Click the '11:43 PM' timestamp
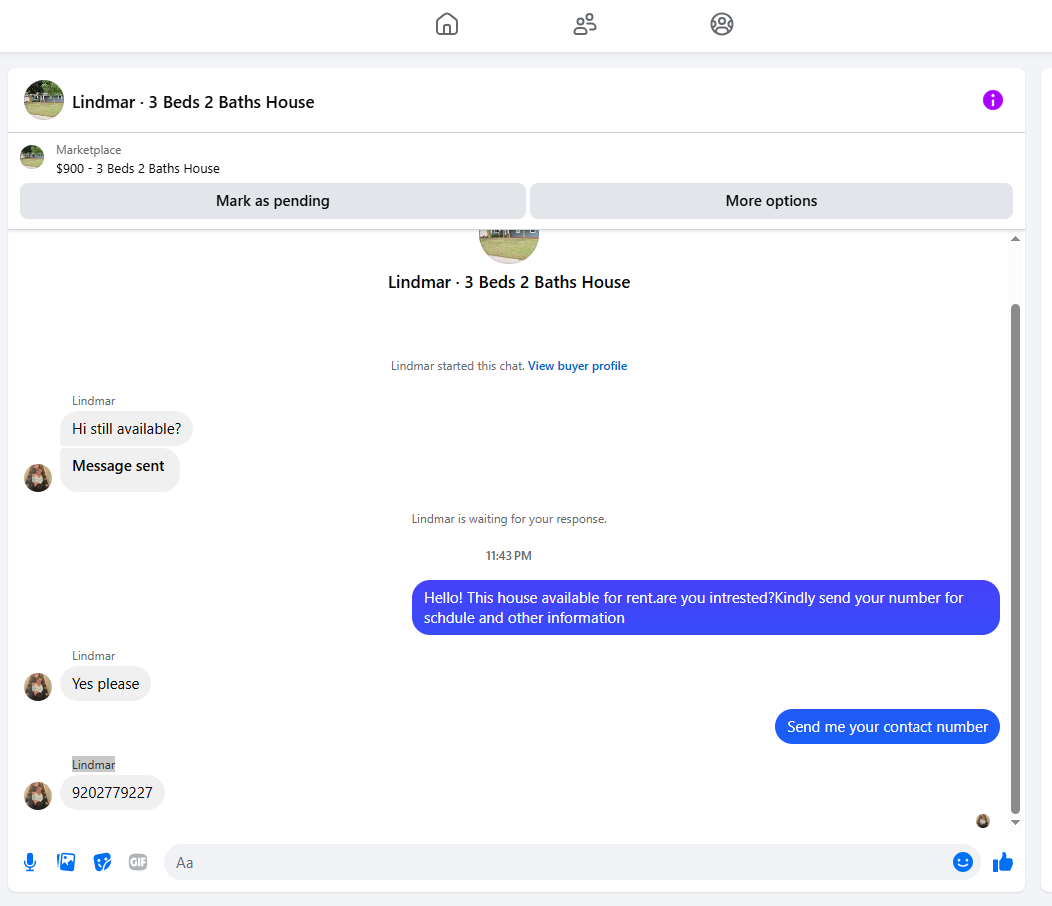This screenshot has width=1052, height=906. pyautogui.click(x=509, y=556)
